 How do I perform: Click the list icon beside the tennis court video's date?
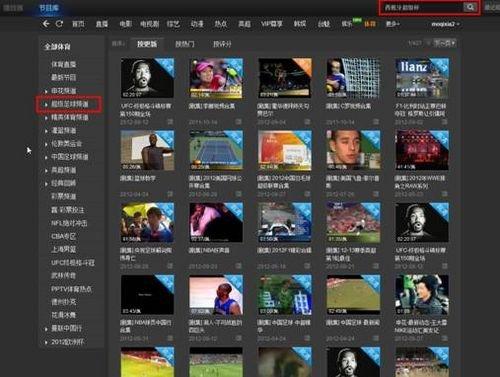pyautogui.click(x=238, y=194)
